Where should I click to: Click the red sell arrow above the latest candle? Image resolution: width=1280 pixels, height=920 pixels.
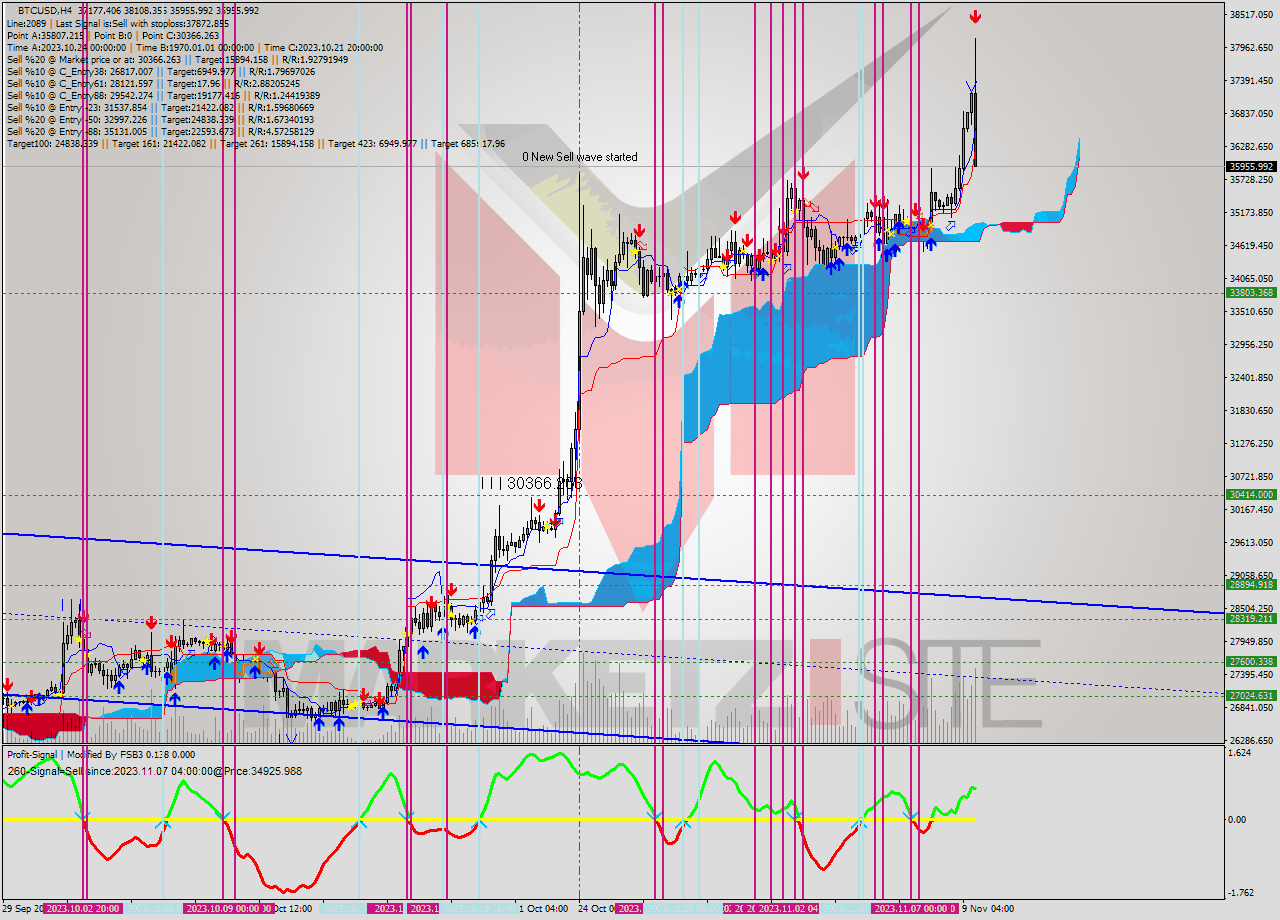click(975, 17)
